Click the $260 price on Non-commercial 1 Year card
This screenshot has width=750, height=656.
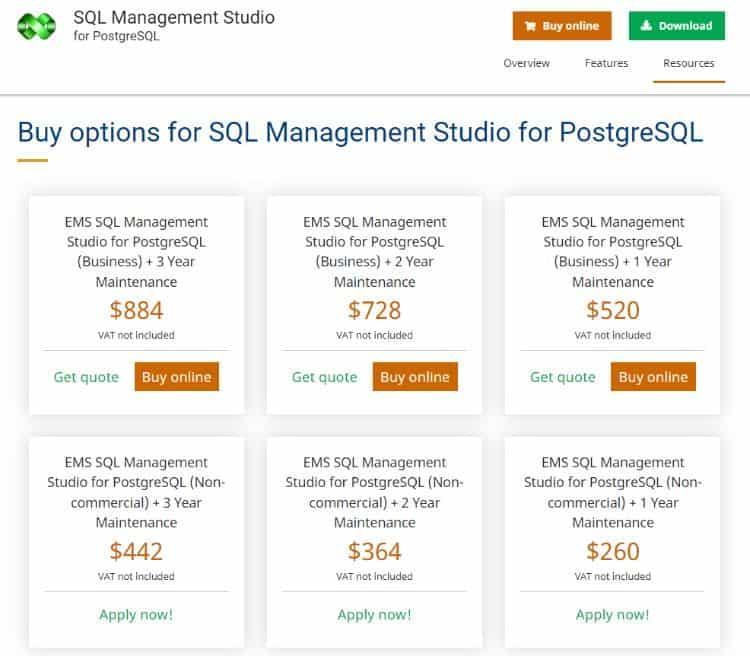pos(612,551)
